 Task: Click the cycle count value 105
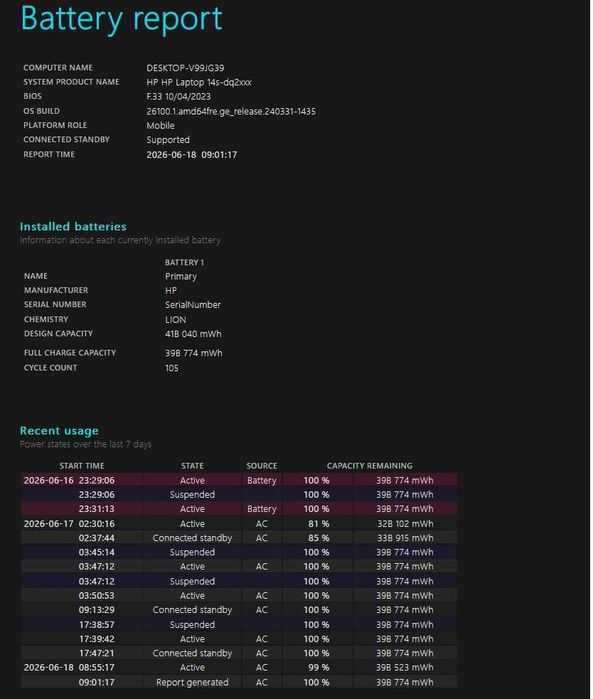pyautogui.click(x=172, y=368)
